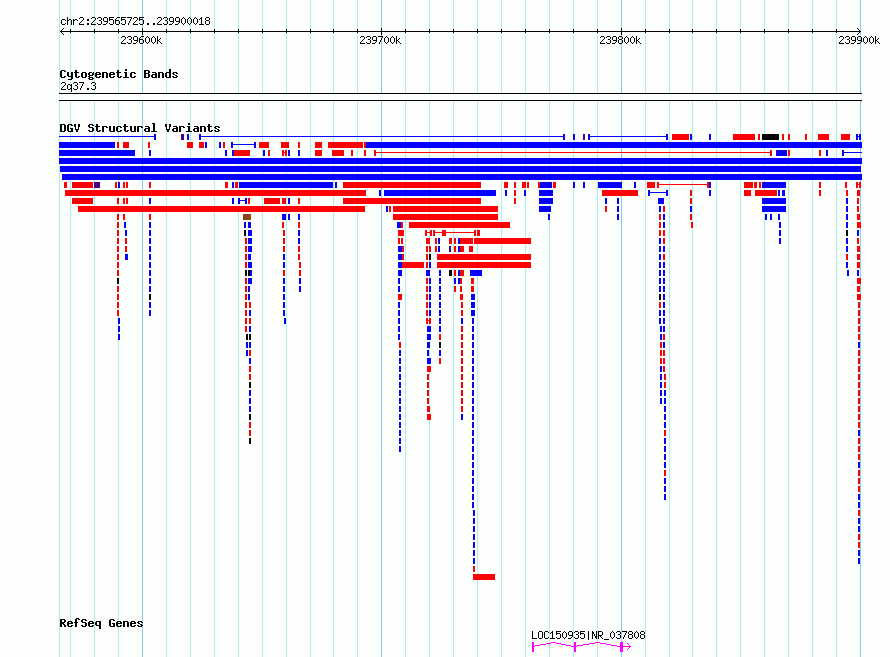Screen dimensions: 890x657
Task: Click the left arrowhead of the ruler
Action: [62, 32]
